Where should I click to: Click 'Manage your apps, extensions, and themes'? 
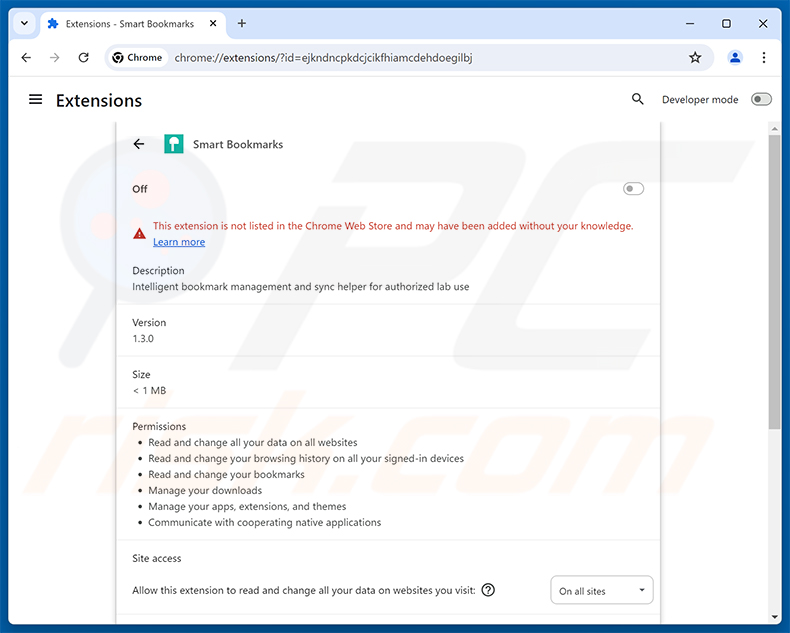pyautogui.click(x=247, y=507)
